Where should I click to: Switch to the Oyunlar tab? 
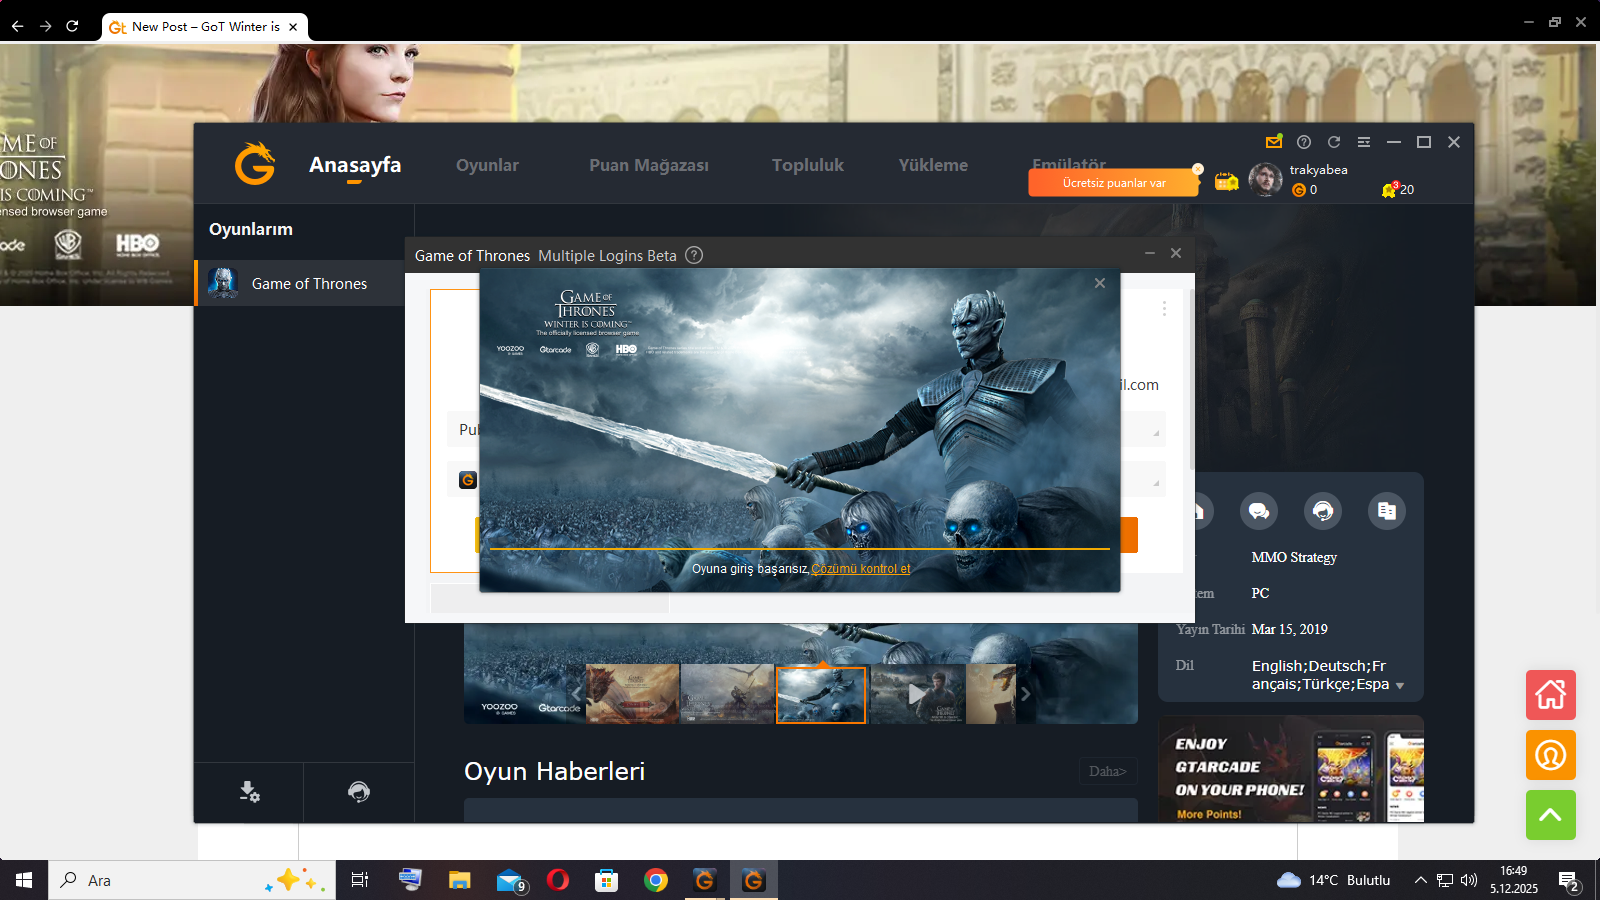[487, 165]
